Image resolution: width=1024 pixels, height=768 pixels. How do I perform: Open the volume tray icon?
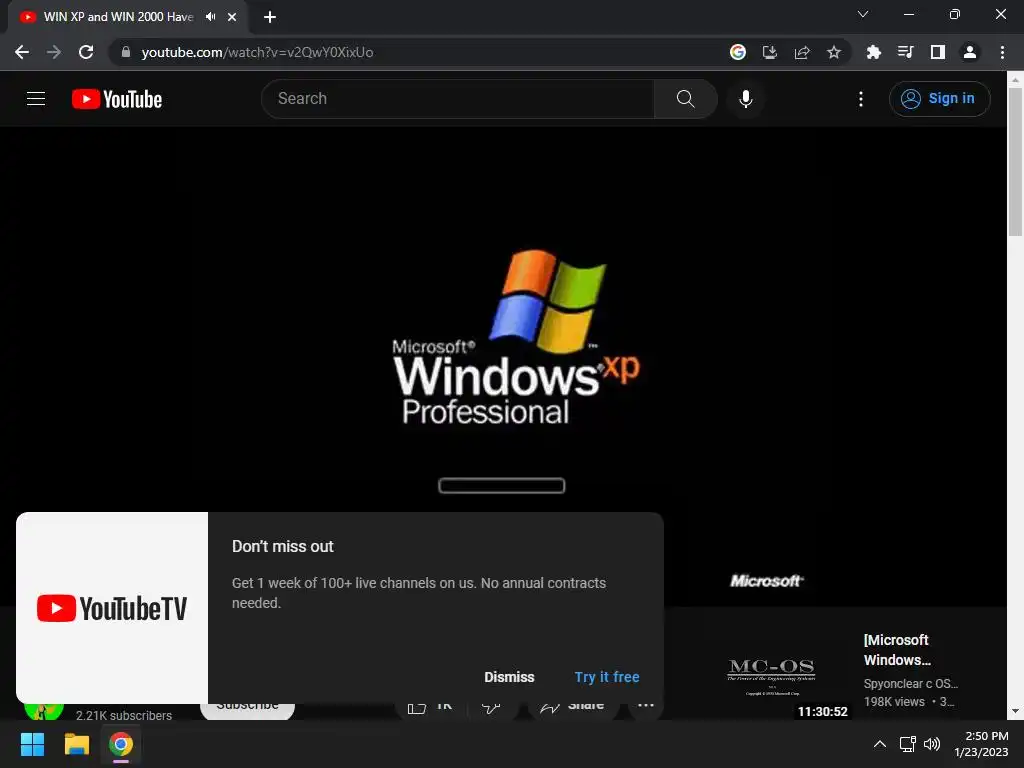point(932,744)
